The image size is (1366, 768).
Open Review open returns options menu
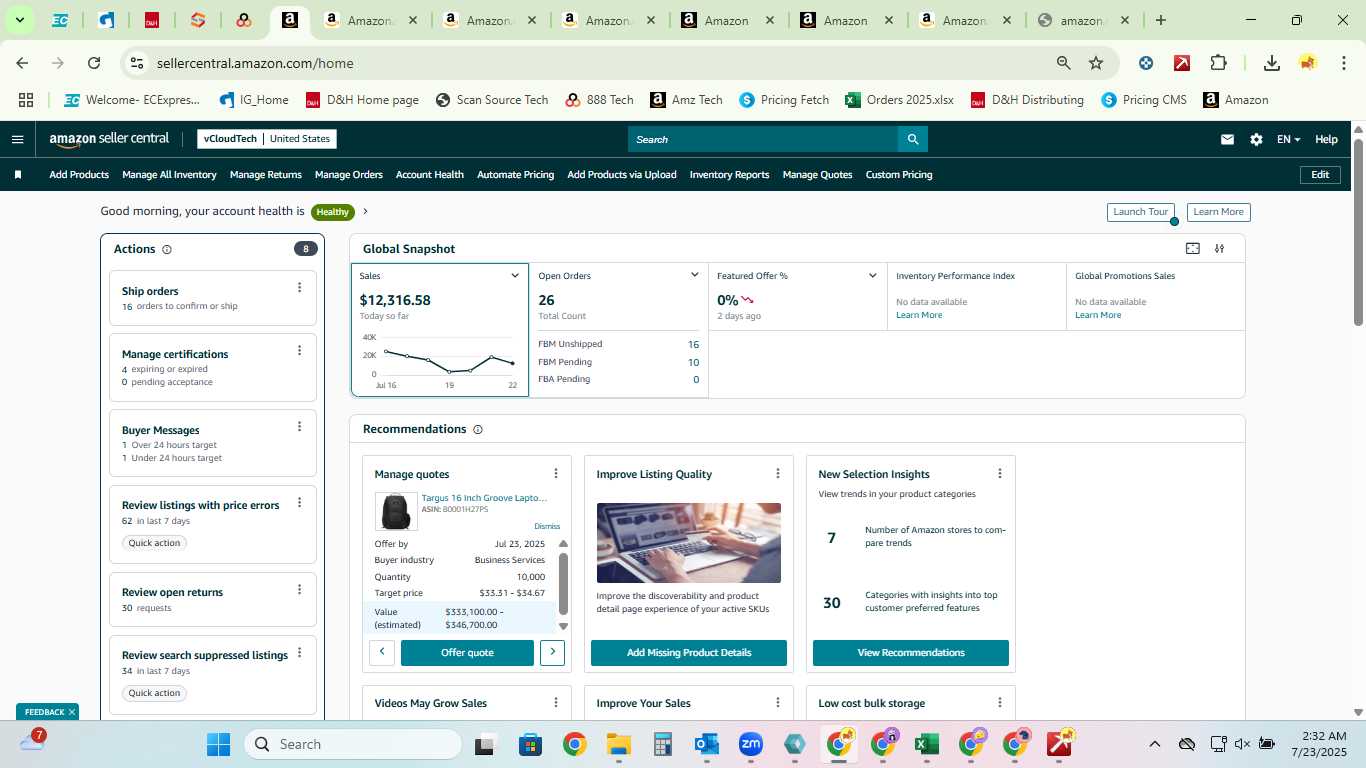pos(299,590)
